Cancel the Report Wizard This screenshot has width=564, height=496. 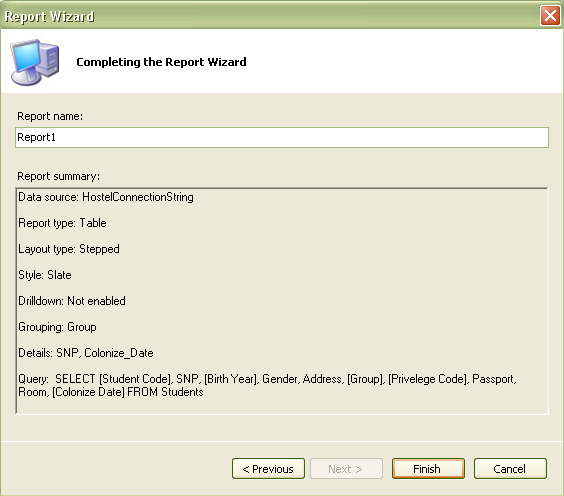pyautogui.click(x=510, y=468)
